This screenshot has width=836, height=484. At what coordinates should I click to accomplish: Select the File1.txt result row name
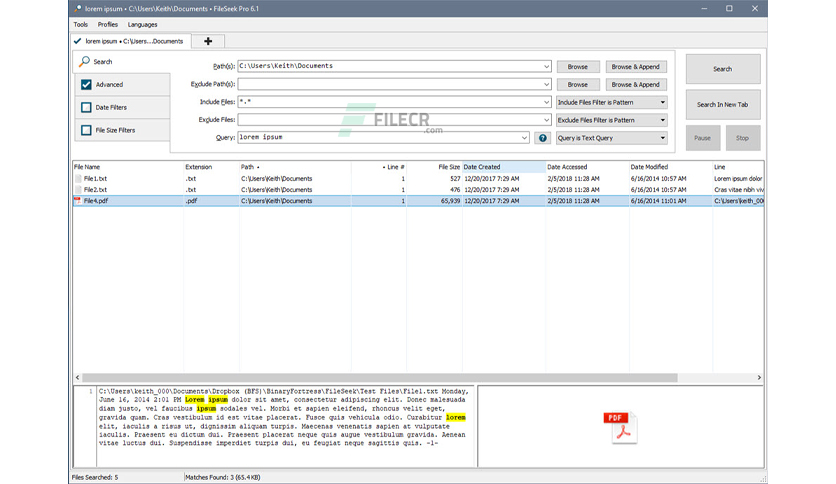[95, 179]
